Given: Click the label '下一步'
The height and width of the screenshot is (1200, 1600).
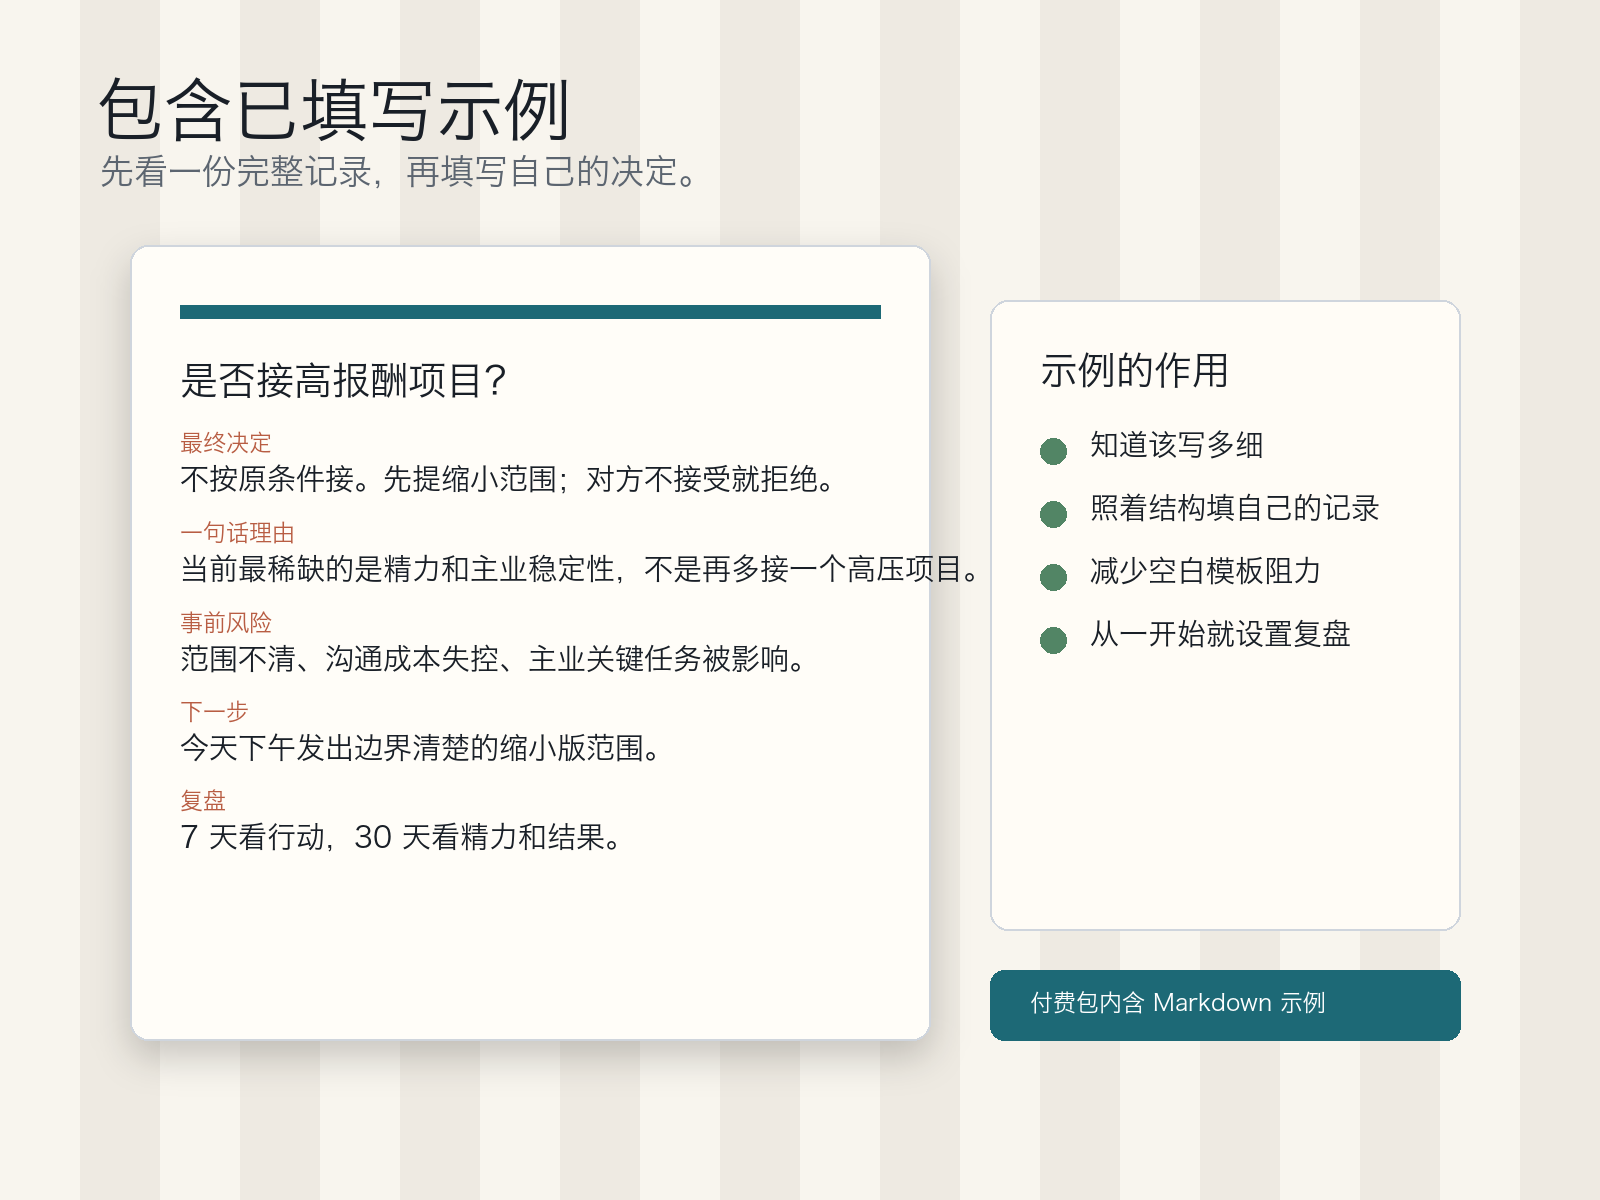Looking at the screenshot, I should [x=214, y=711].
